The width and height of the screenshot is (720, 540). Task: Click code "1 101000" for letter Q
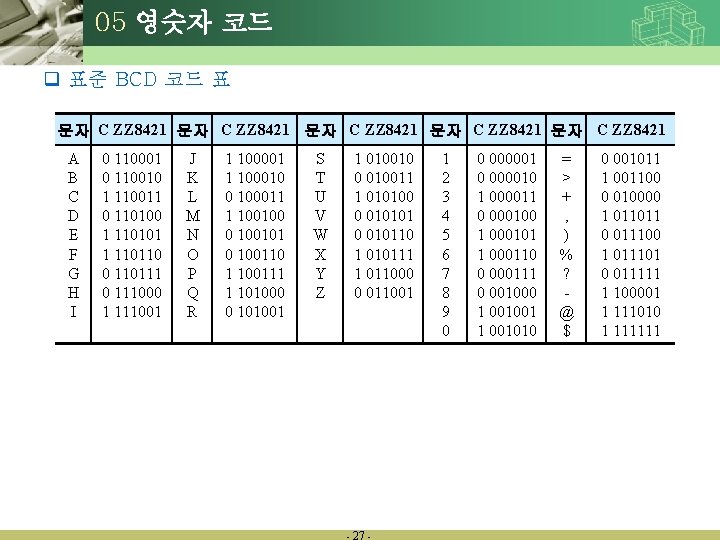[255, 292]
